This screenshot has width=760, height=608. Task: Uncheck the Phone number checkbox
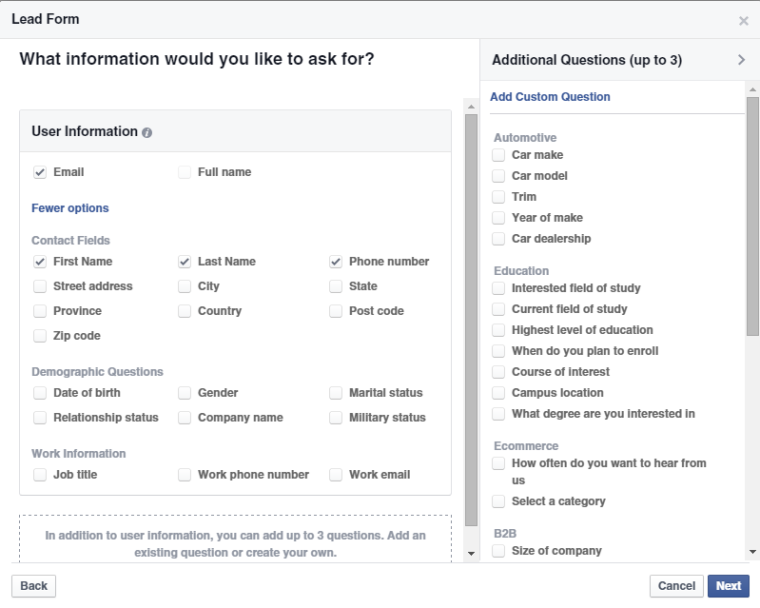point(336,262)
